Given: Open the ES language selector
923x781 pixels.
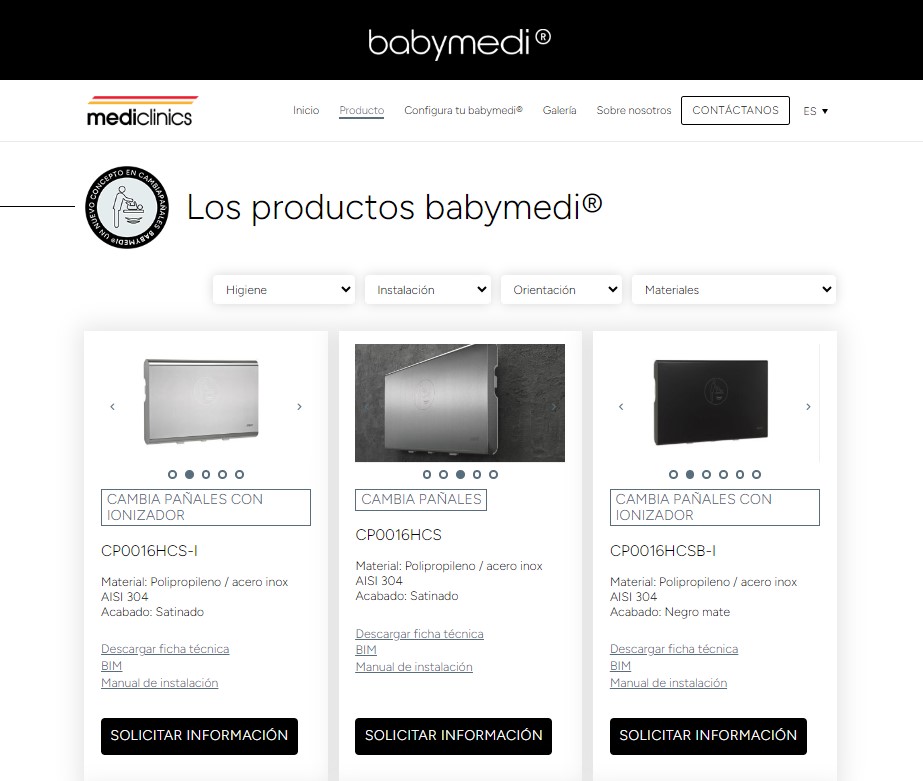Looking at the screenshot, I should [x=815, y=111].
